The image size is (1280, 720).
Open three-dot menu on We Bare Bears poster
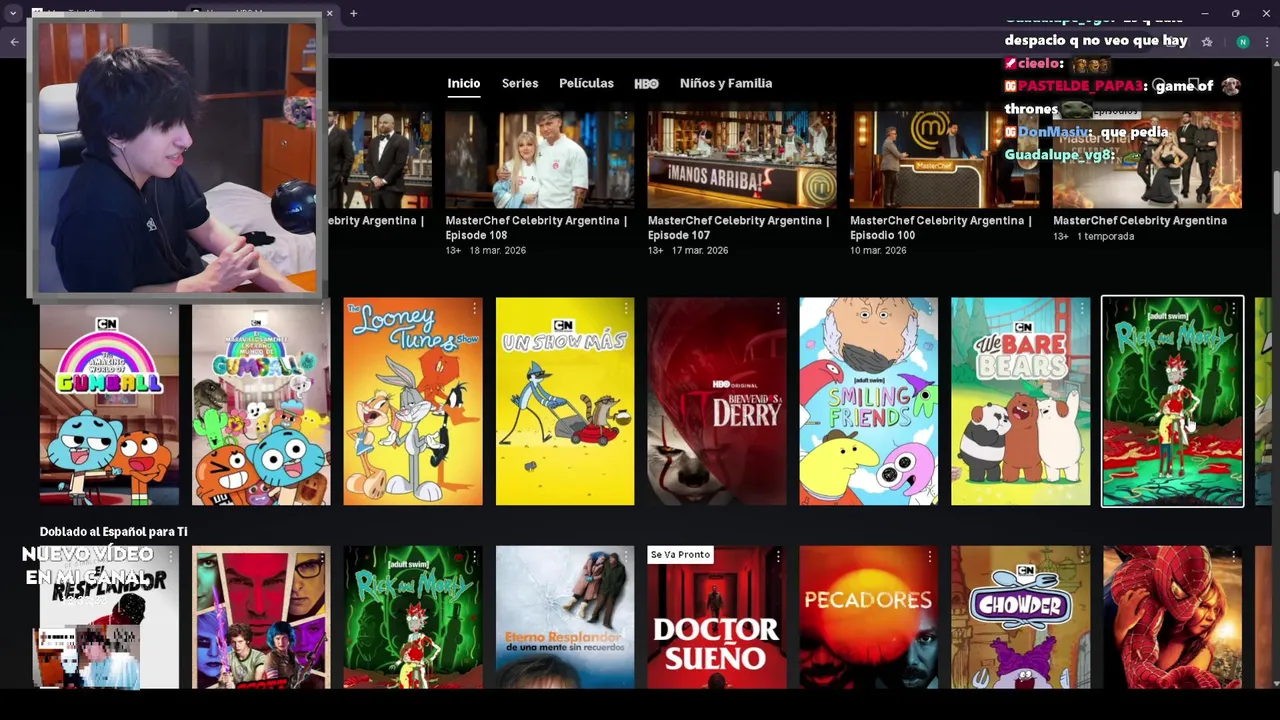1082,310
